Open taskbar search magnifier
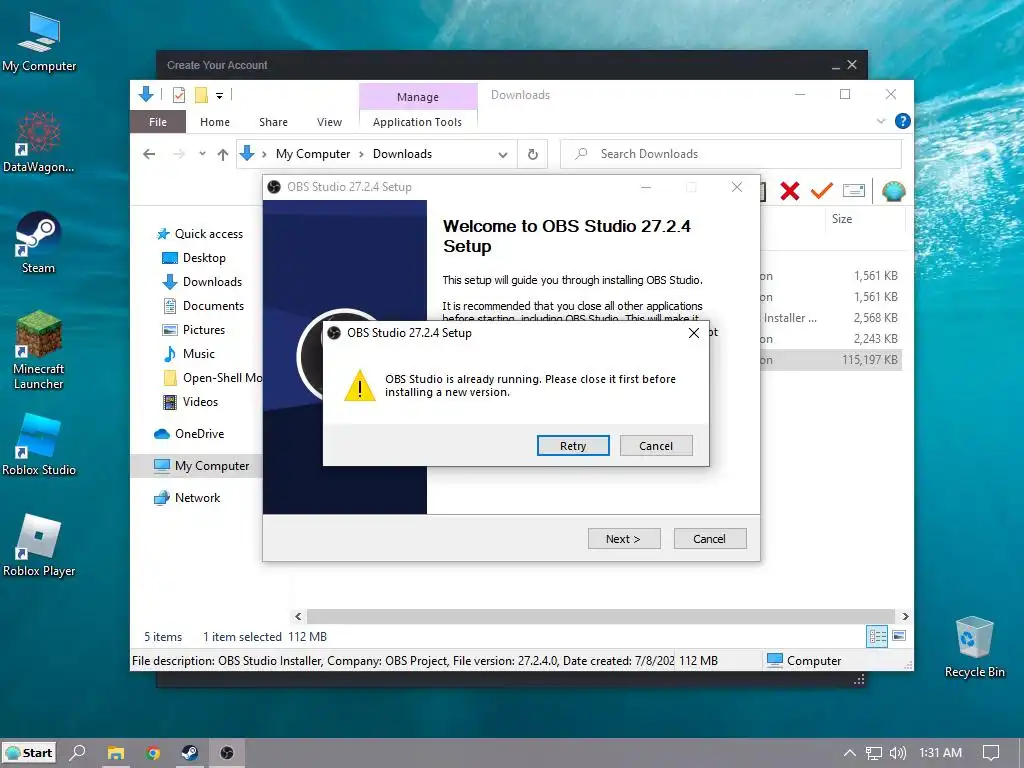1024x768 pixels. (x=78, y=753)
